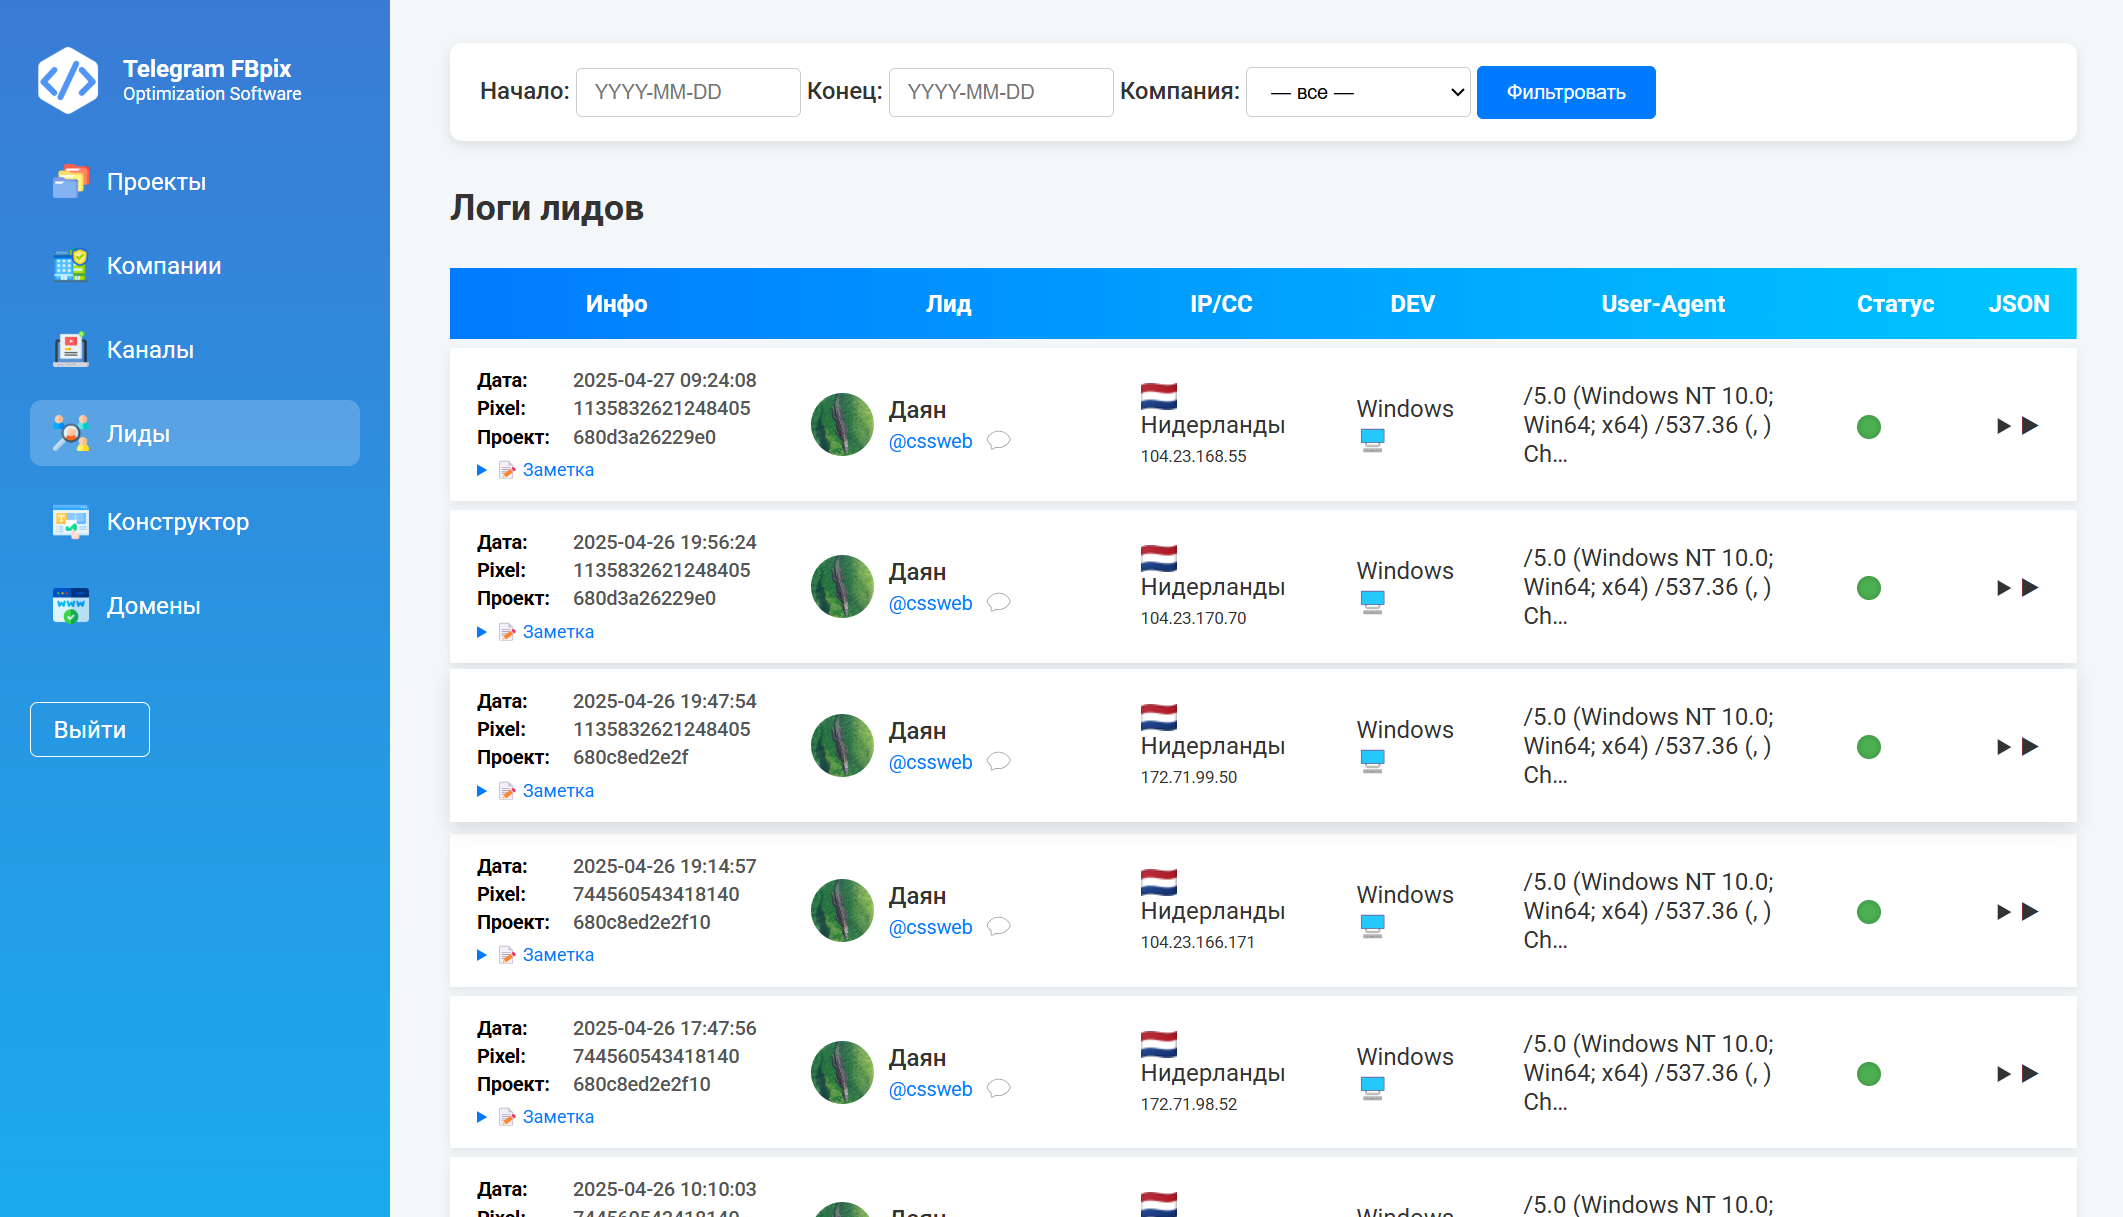
Task: Click the green status dot in the 17:47:56 row
Action: (x=1869, y=1074)
